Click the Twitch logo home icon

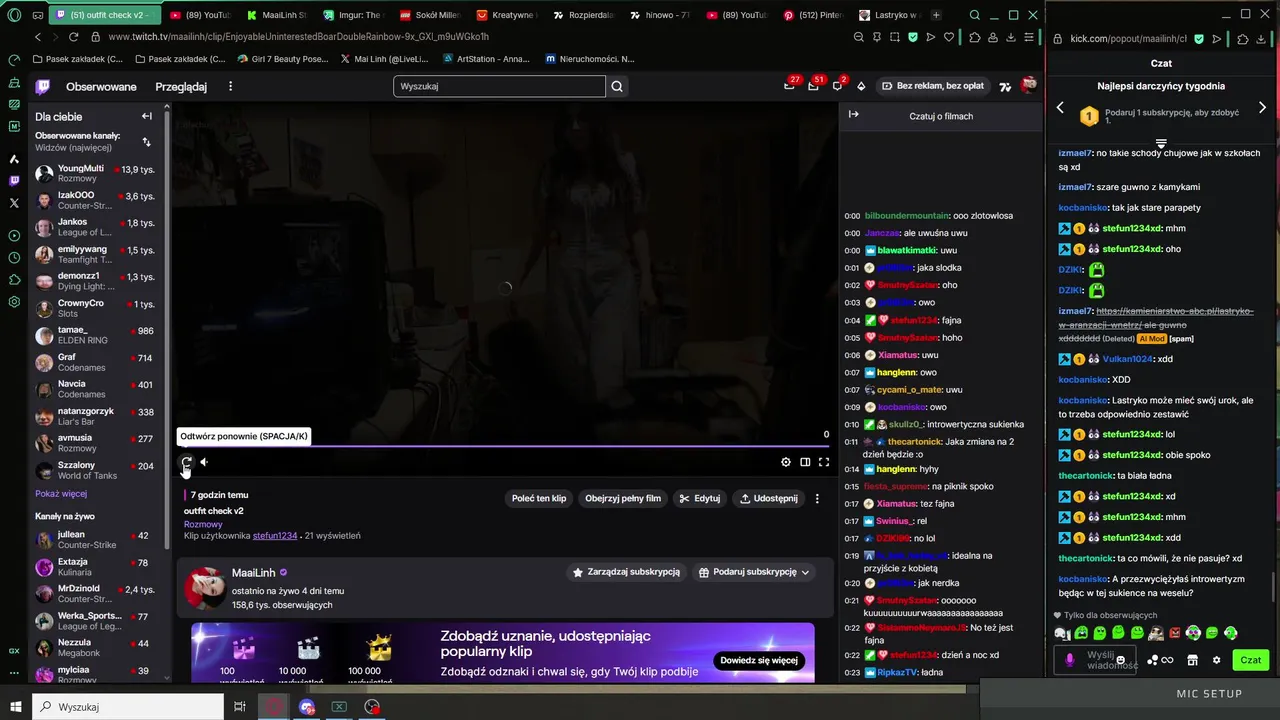pyautogui.click(x=43, y=87)
